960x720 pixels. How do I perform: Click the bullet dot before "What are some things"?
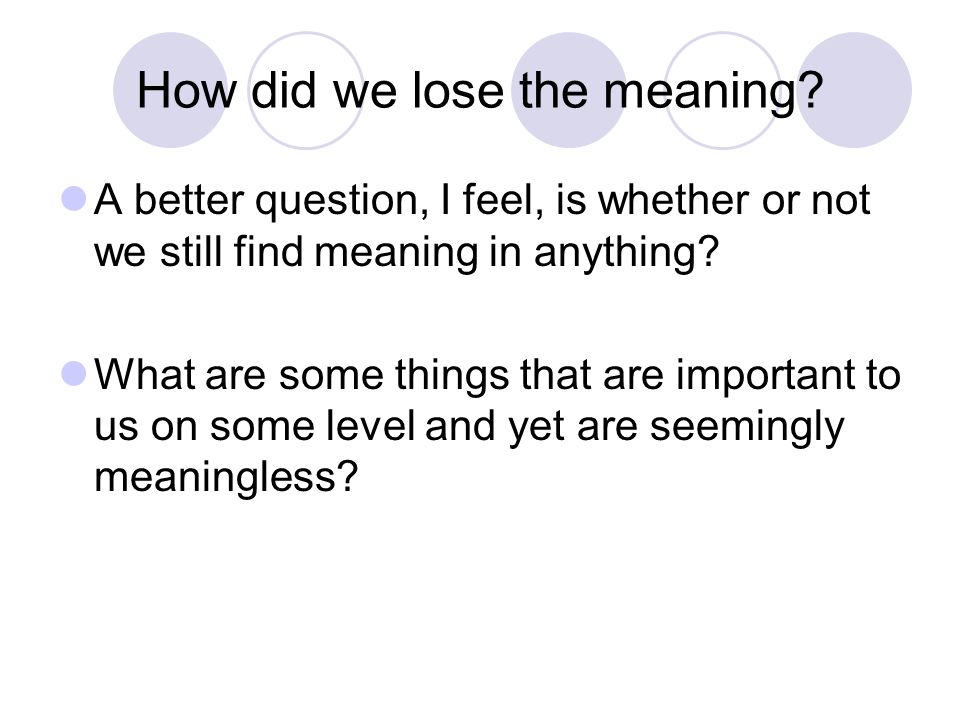point(74,373)
